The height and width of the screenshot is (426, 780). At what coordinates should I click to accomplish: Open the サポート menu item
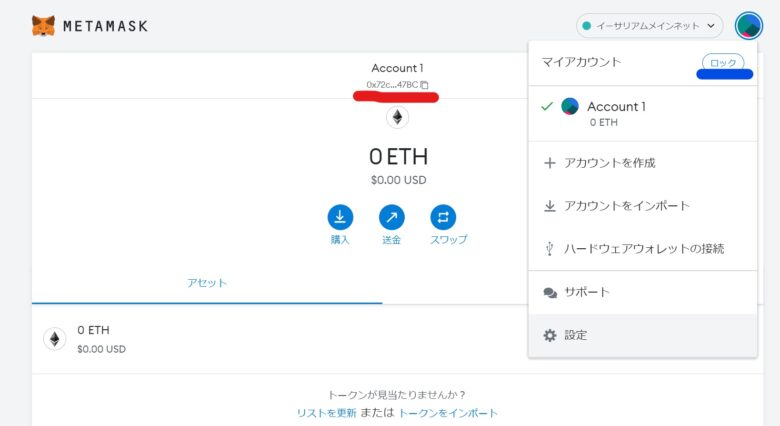(x=643, y=292)
